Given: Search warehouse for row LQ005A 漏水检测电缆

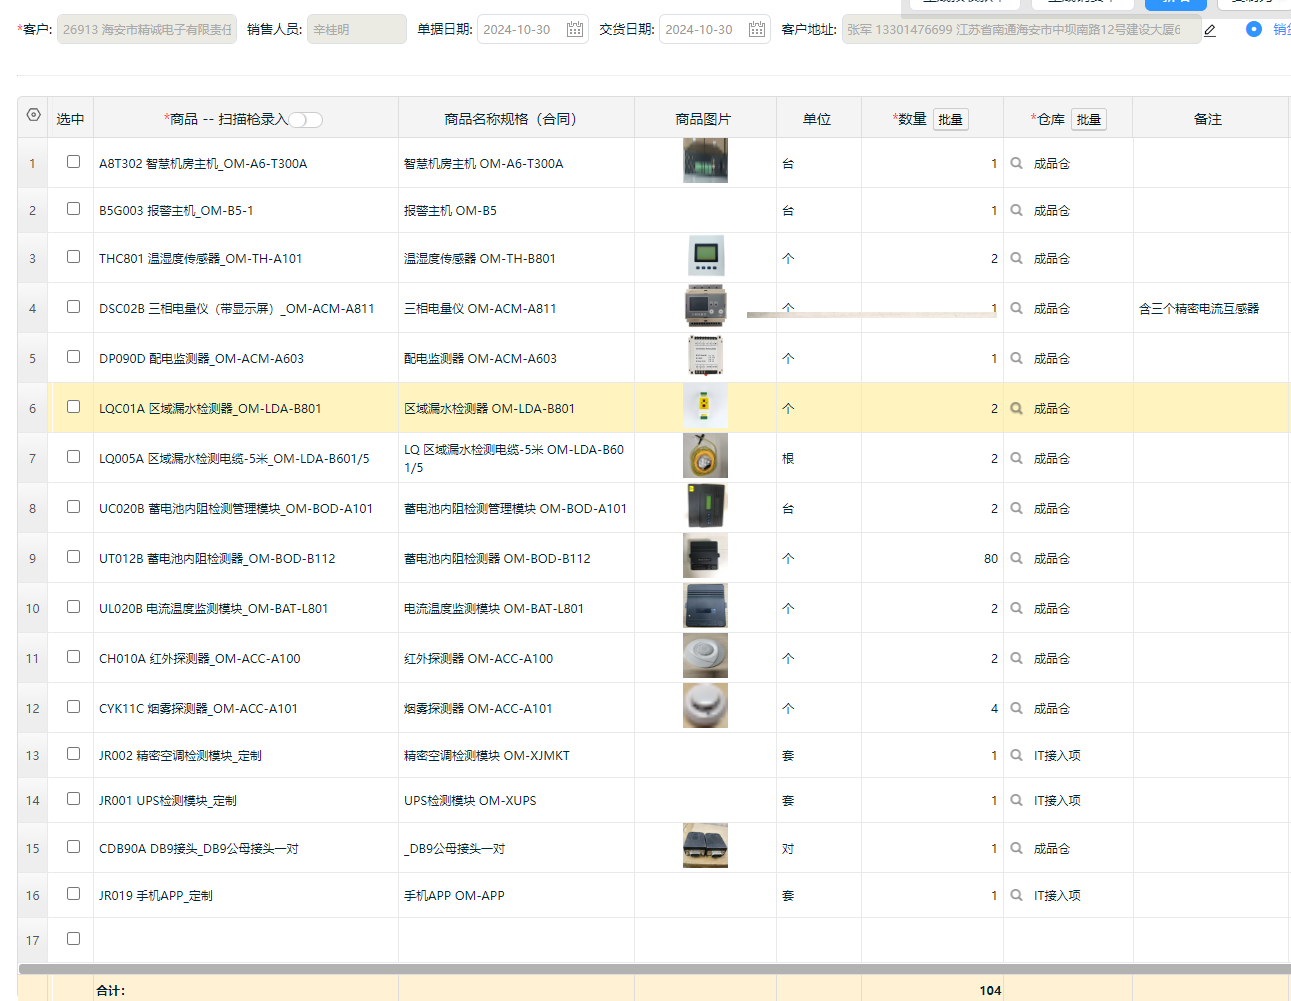Looking at the screenshot, I should 1016,458.
